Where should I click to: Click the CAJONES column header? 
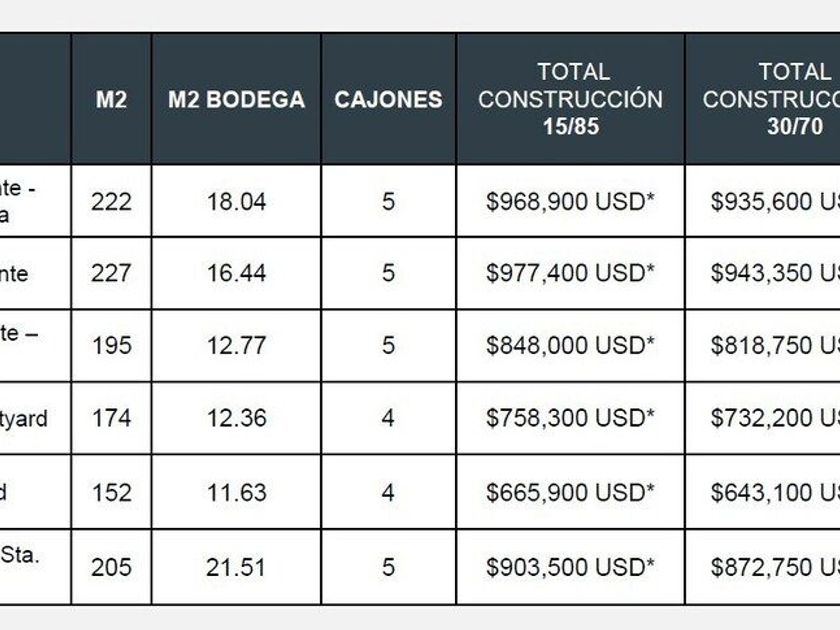(x=388, y=100)
